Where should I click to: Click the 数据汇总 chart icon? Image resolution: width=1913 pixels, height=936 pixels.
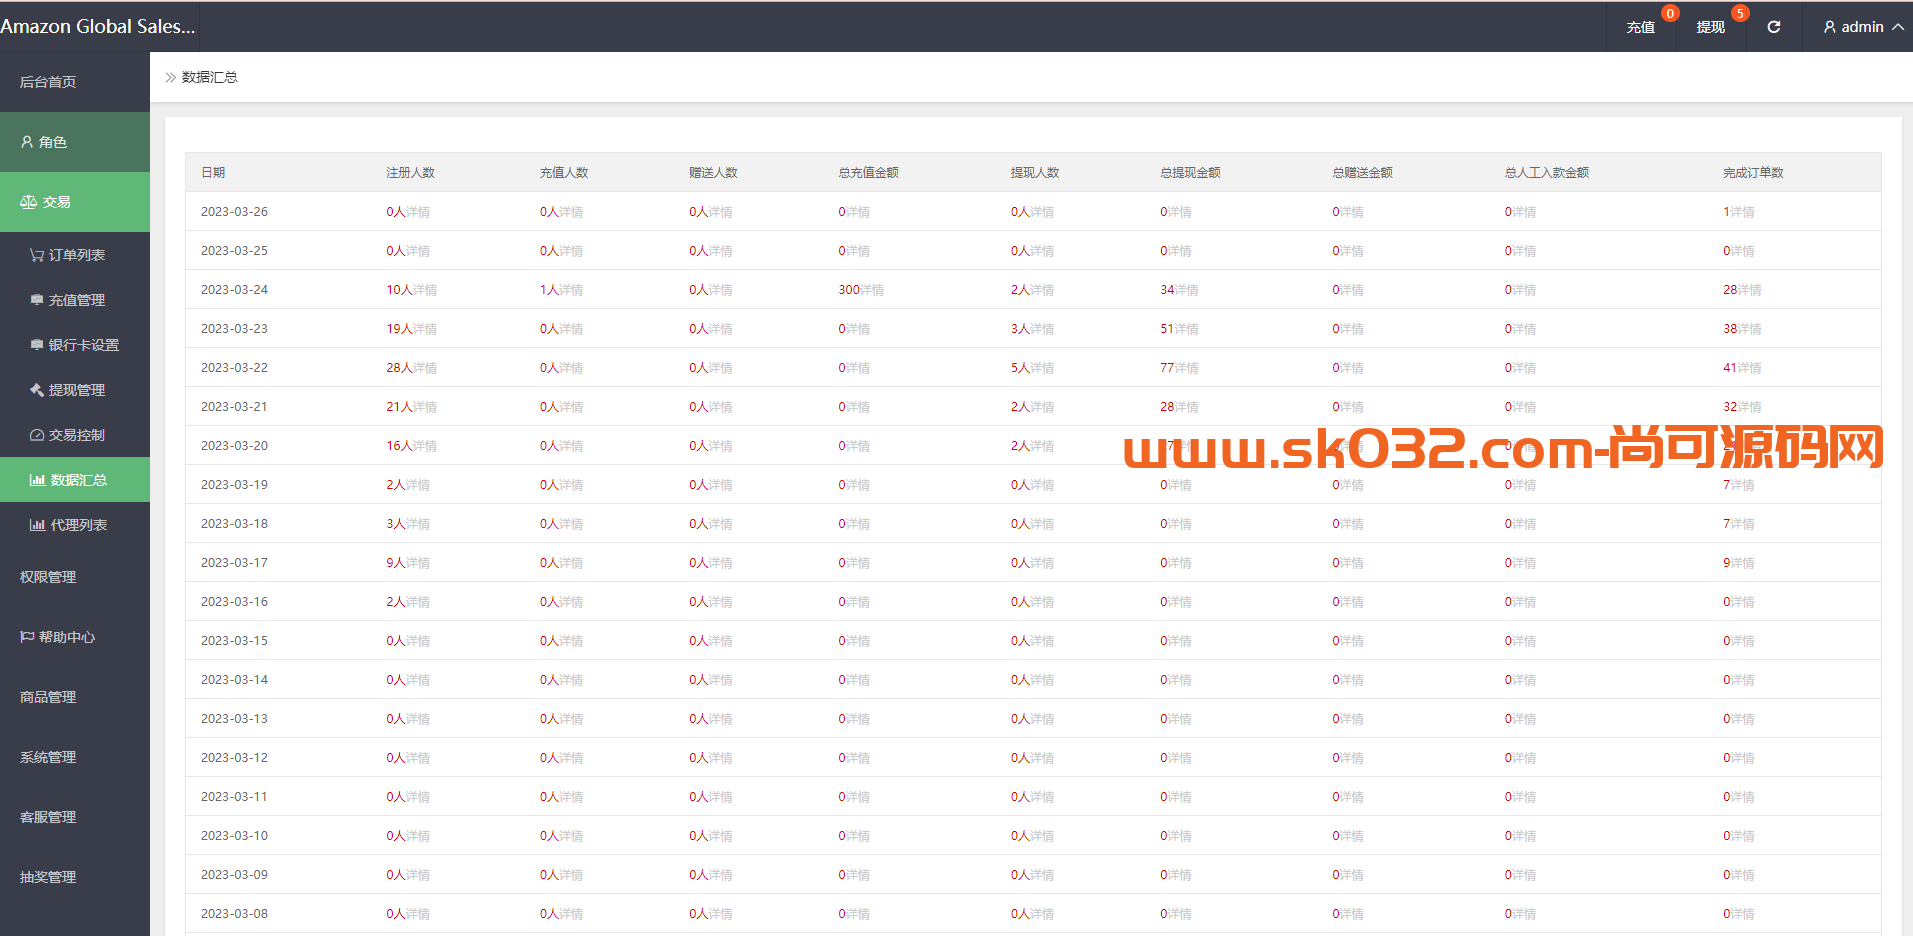(x=37, y=480)
